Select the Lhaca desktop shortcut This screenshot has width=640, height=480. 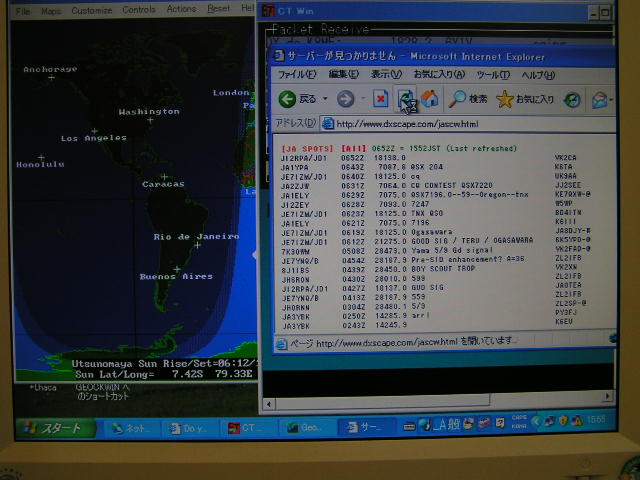click(x=42, y=387)
